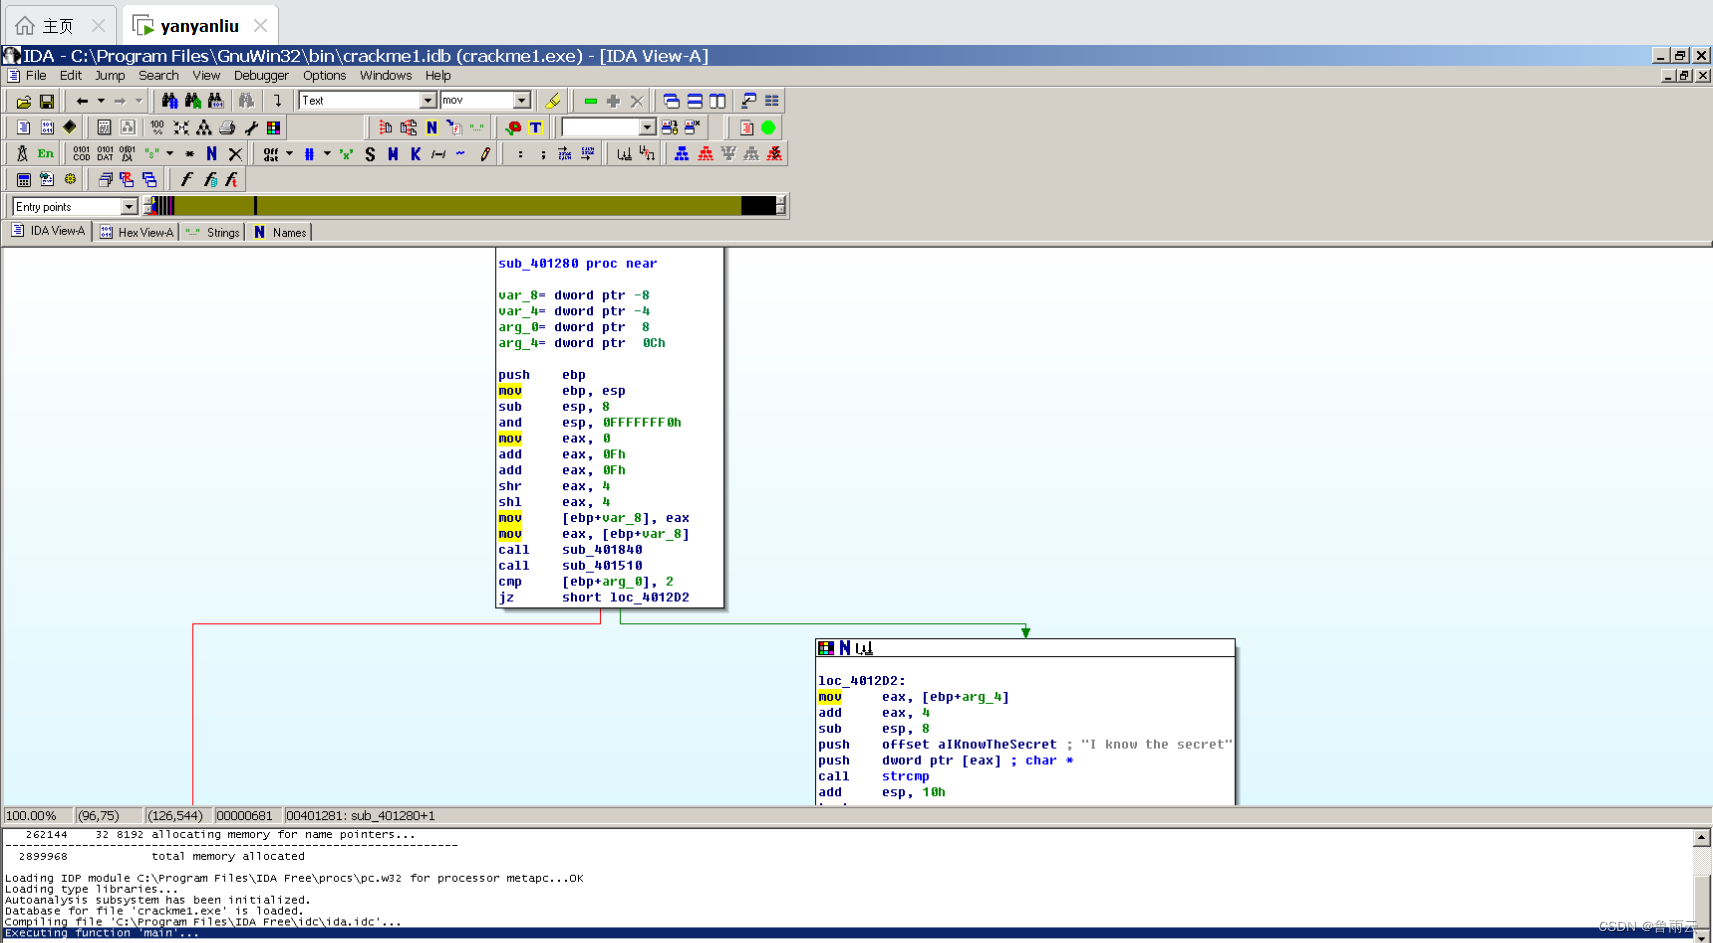
Task: Switch to the Strings tab
Action: tap(213, 232)
